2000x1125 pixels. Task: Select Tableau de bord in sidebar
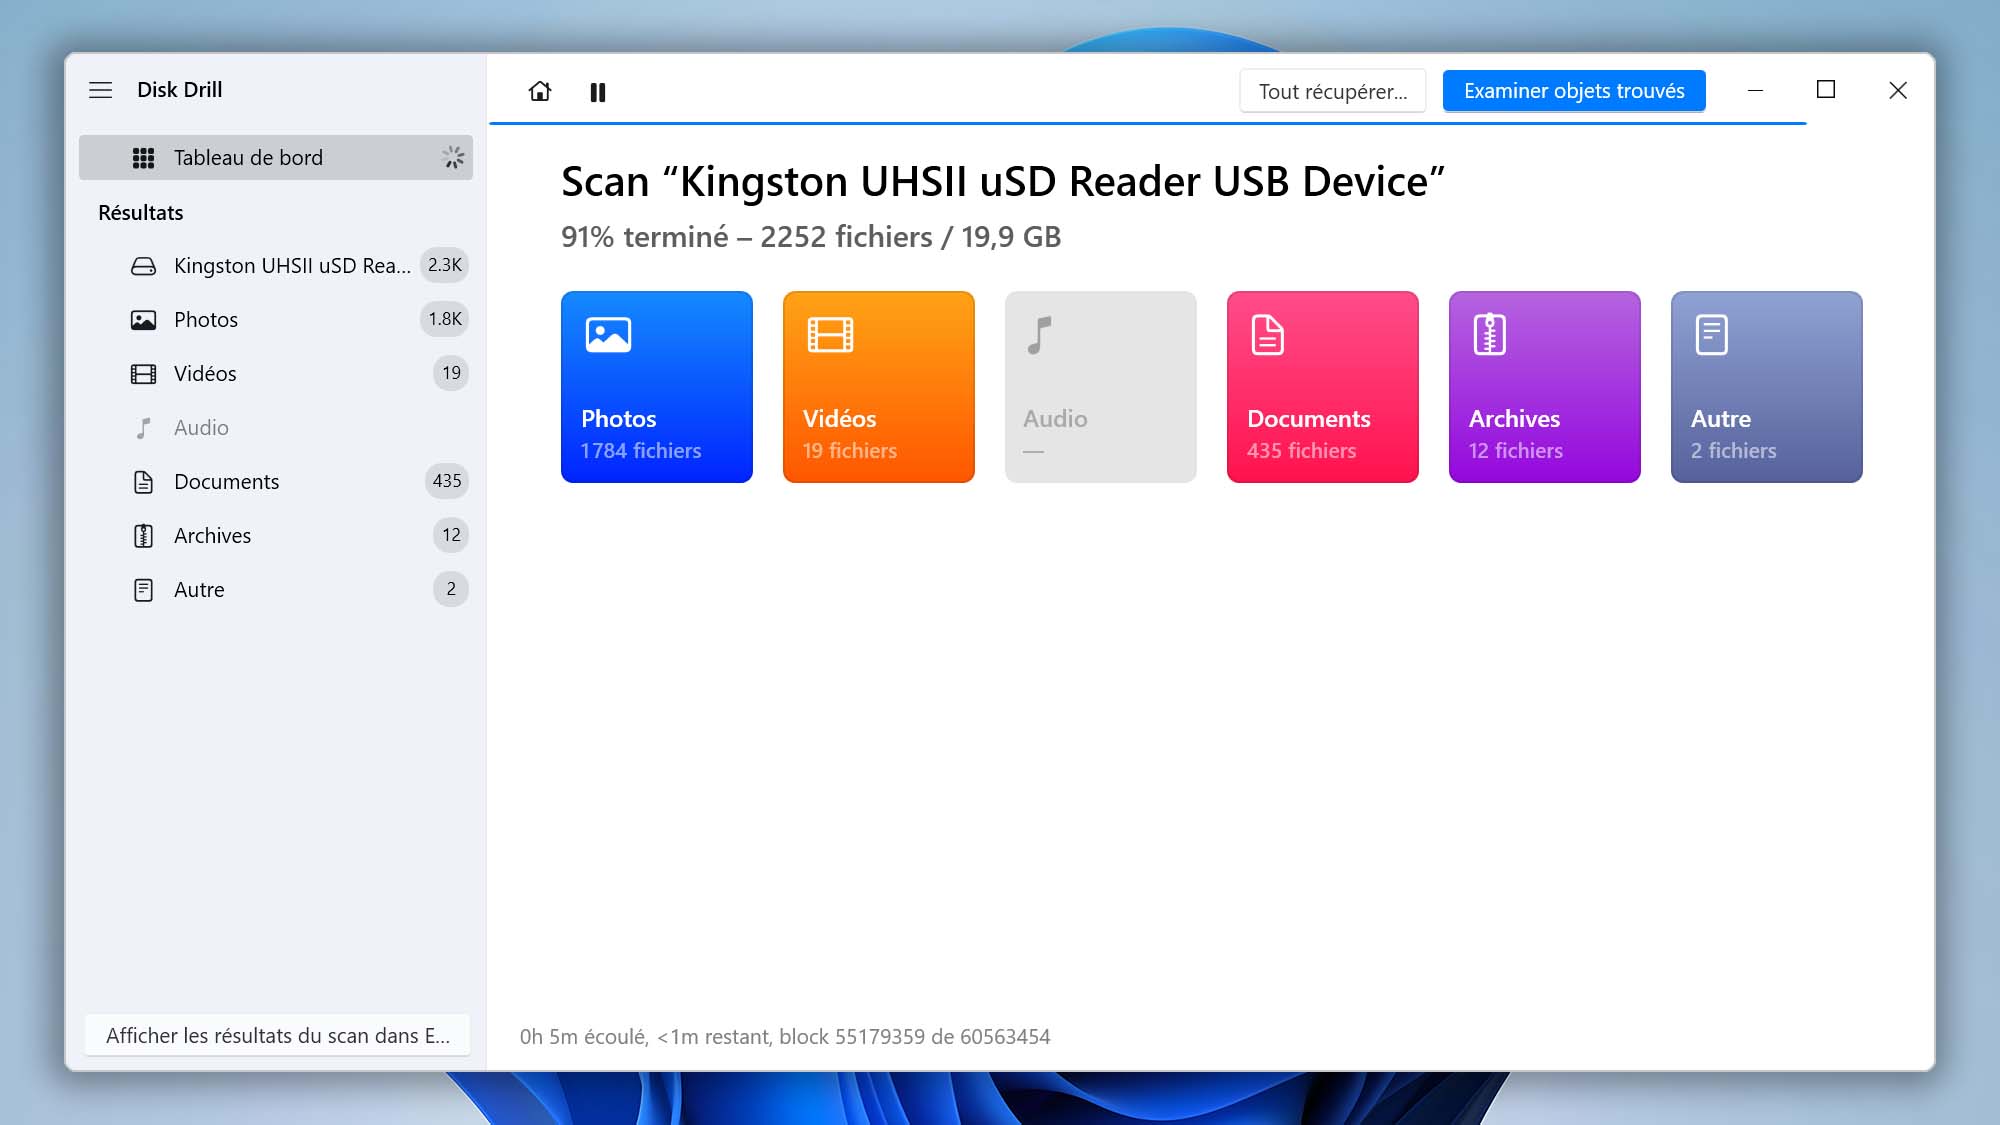[276, 157]
